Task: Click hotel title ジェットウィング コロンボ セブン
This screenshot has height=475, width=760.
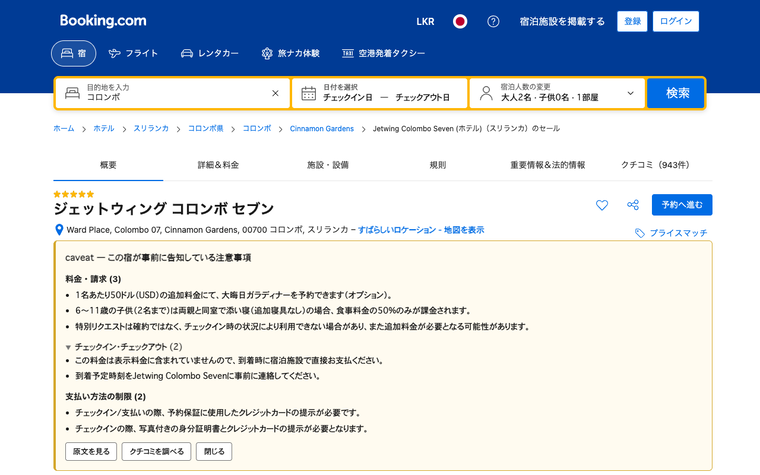Action: pos(164,209)
